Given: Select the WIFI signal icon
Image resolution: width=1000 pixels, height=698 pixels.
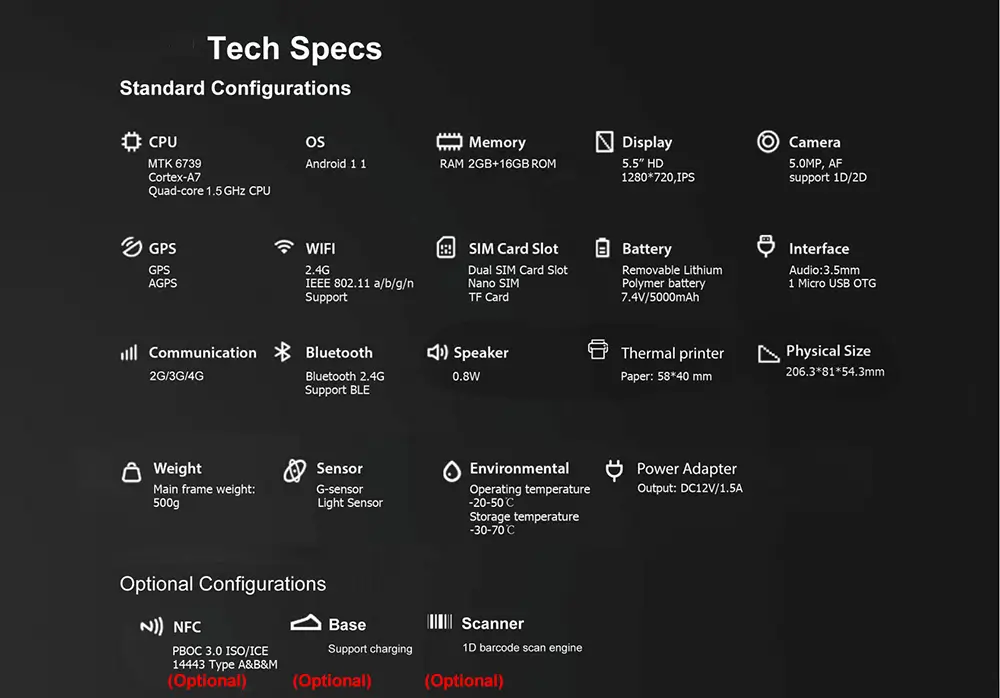Looking at the screenshot, I should pos(284,246).
